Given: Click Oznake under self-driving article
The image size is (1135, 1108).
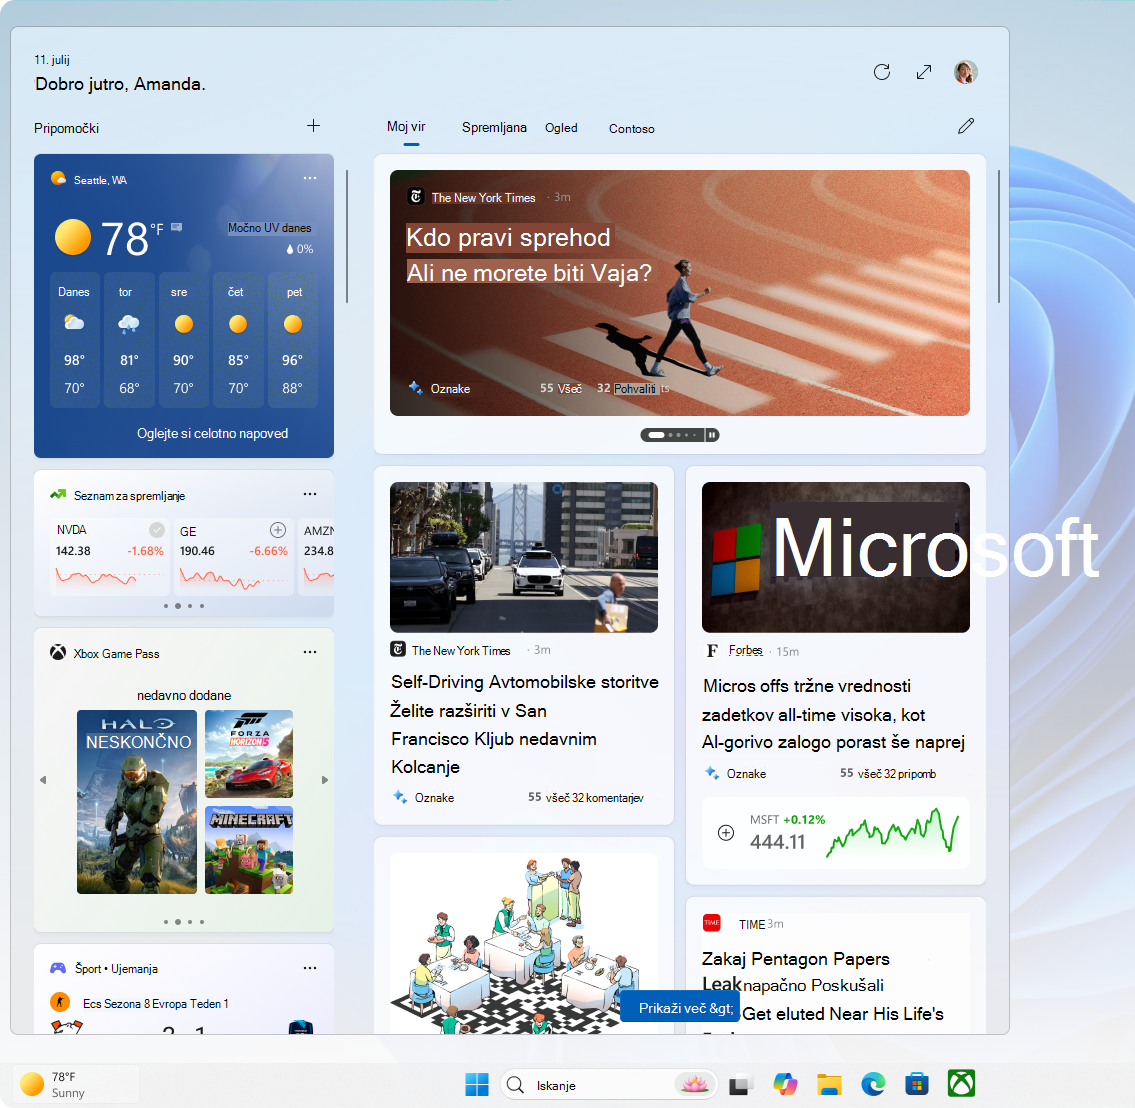Looking at the screenshot, I should point(434,798).
